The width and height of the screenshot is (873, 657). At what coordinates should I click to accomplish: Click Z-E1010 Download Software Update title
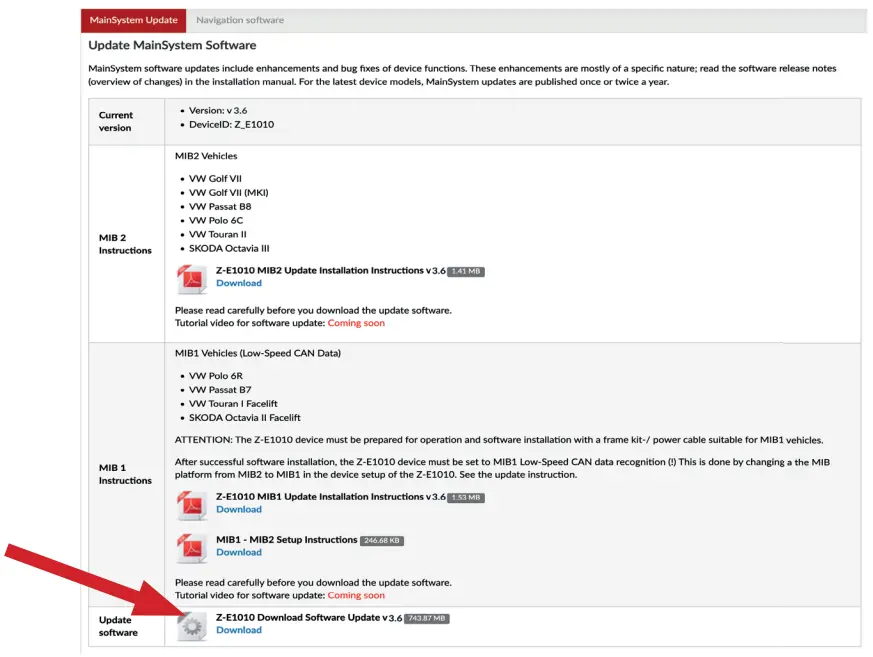pos(309,617)
